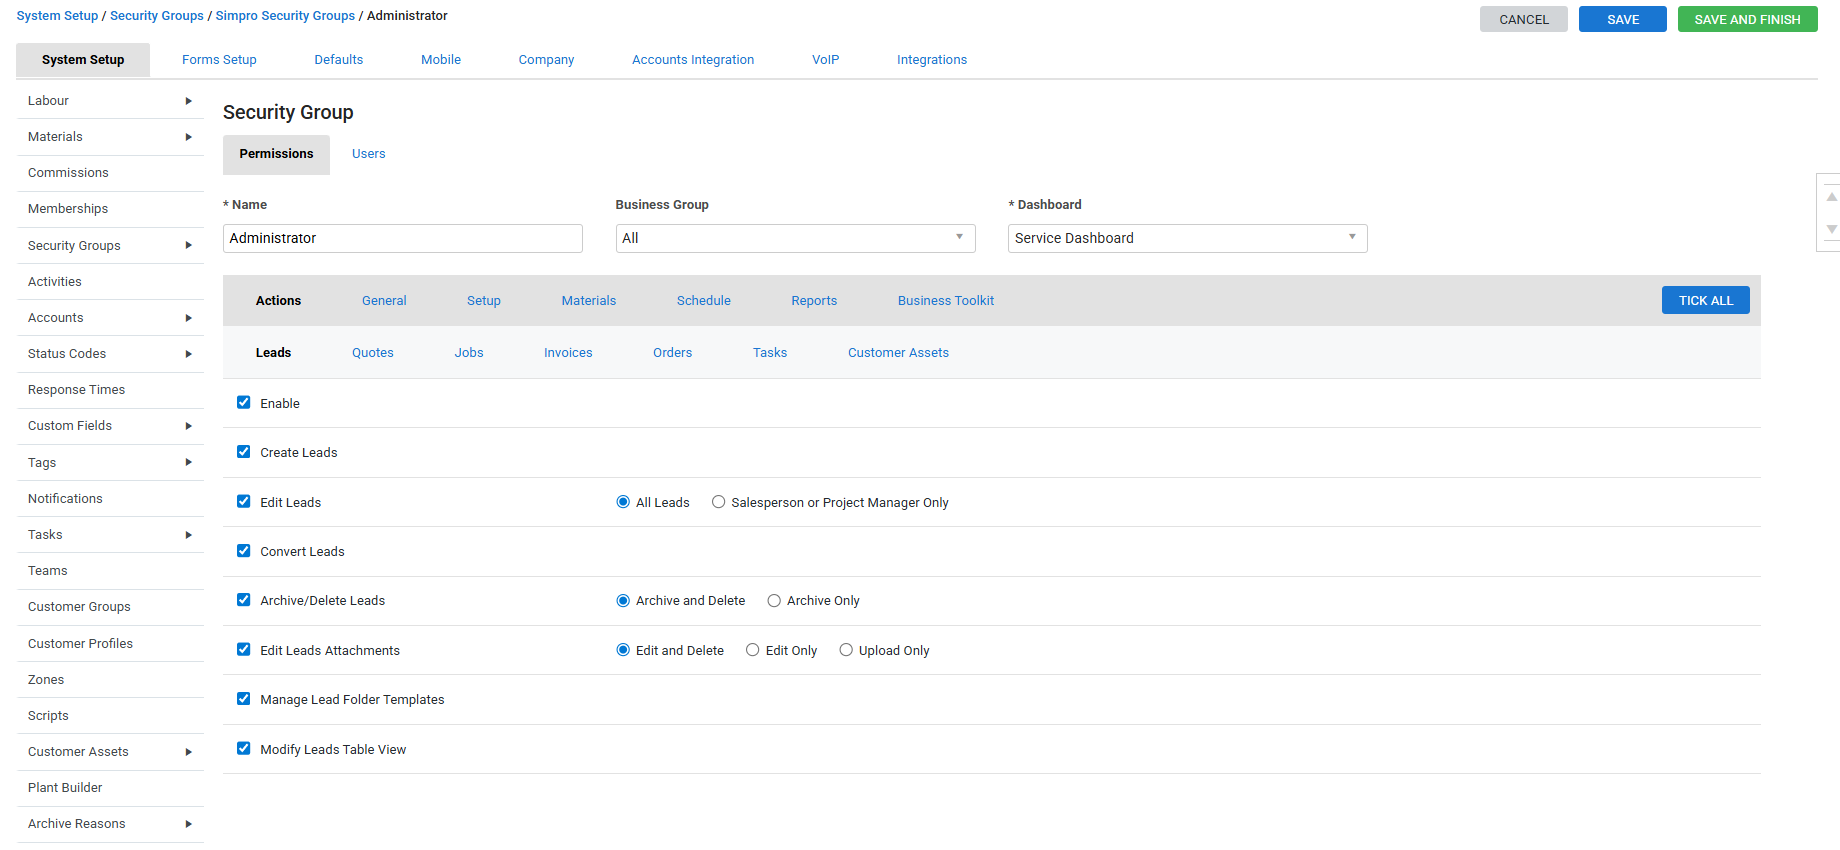Open the Quotes permissions tab
The image size is (1840, 850).
[x=372, y=353]
